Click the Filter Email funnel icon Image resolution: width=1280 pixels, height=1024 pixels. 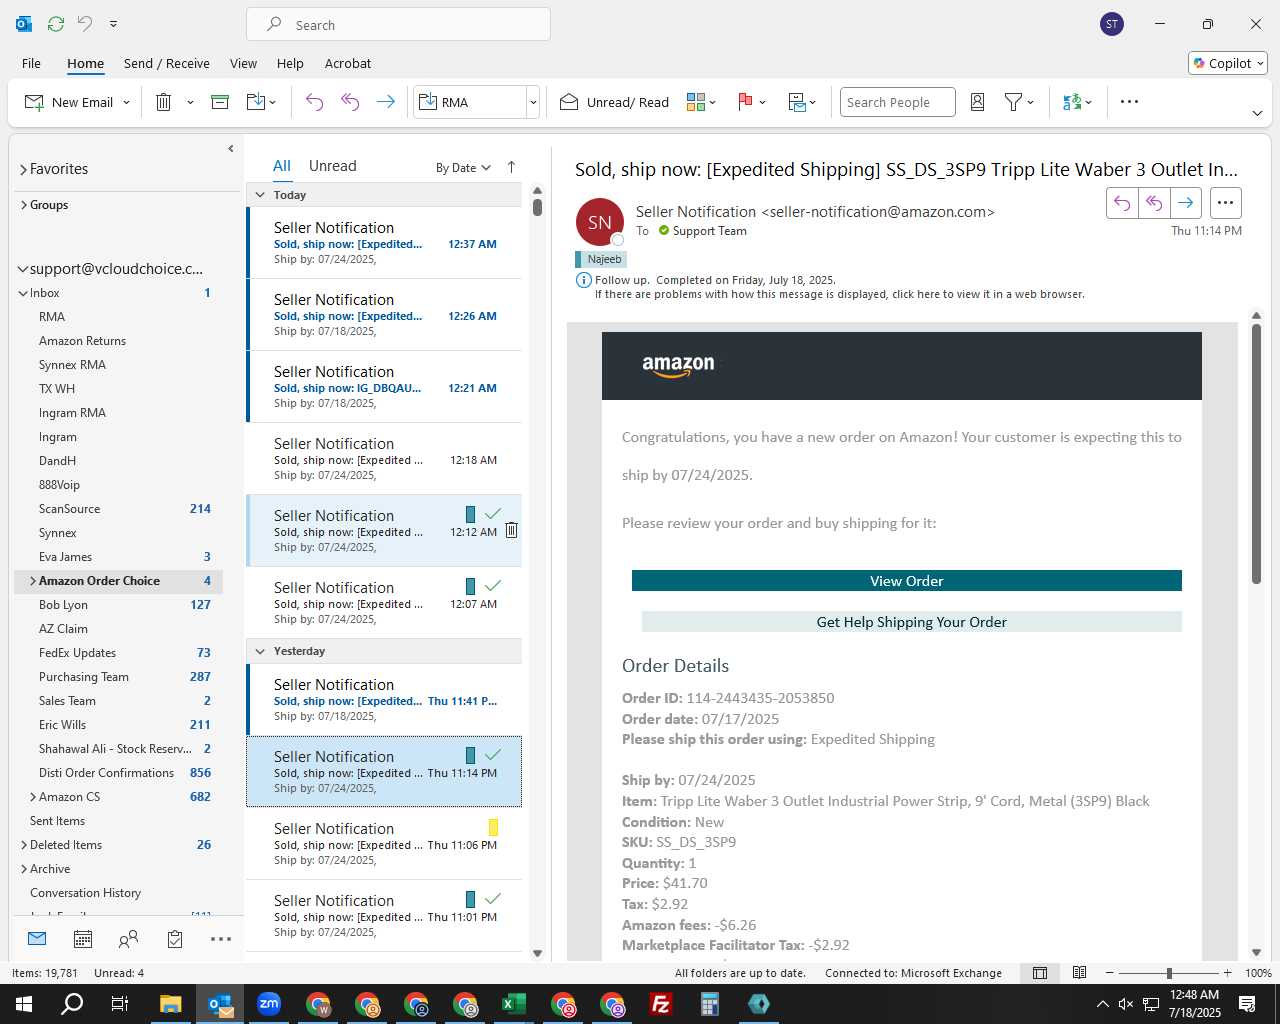(x=1013, y=102)
